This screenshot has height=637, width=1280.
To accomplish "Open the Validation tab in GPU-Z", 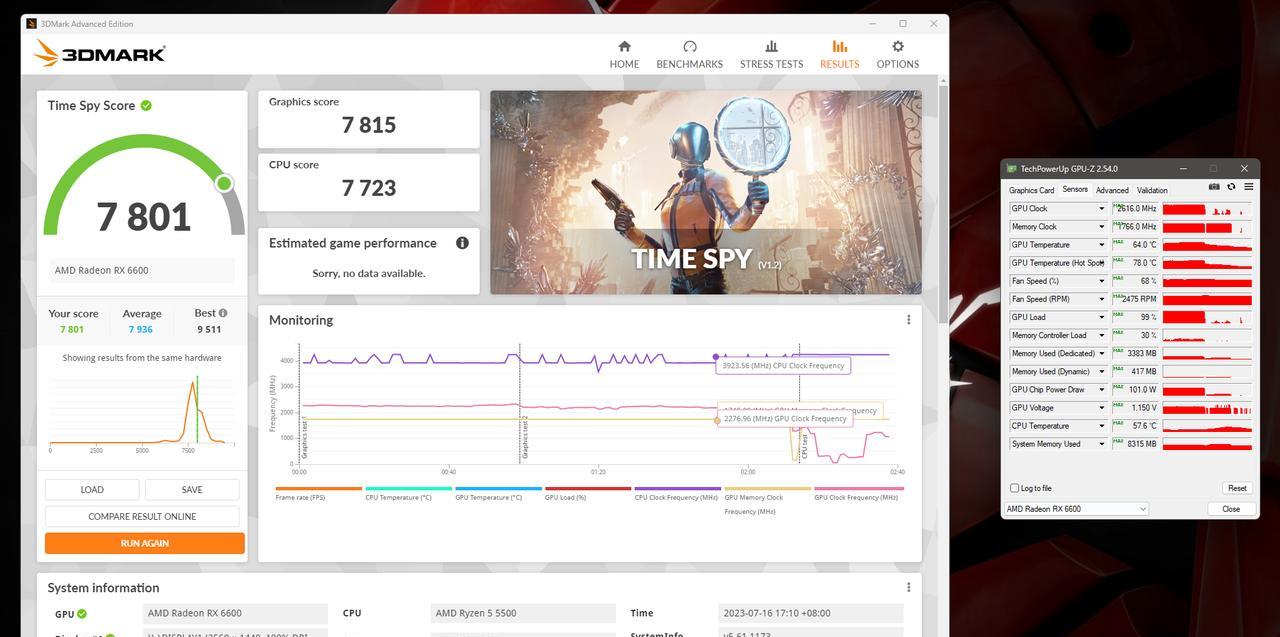I will (1152, 190).
